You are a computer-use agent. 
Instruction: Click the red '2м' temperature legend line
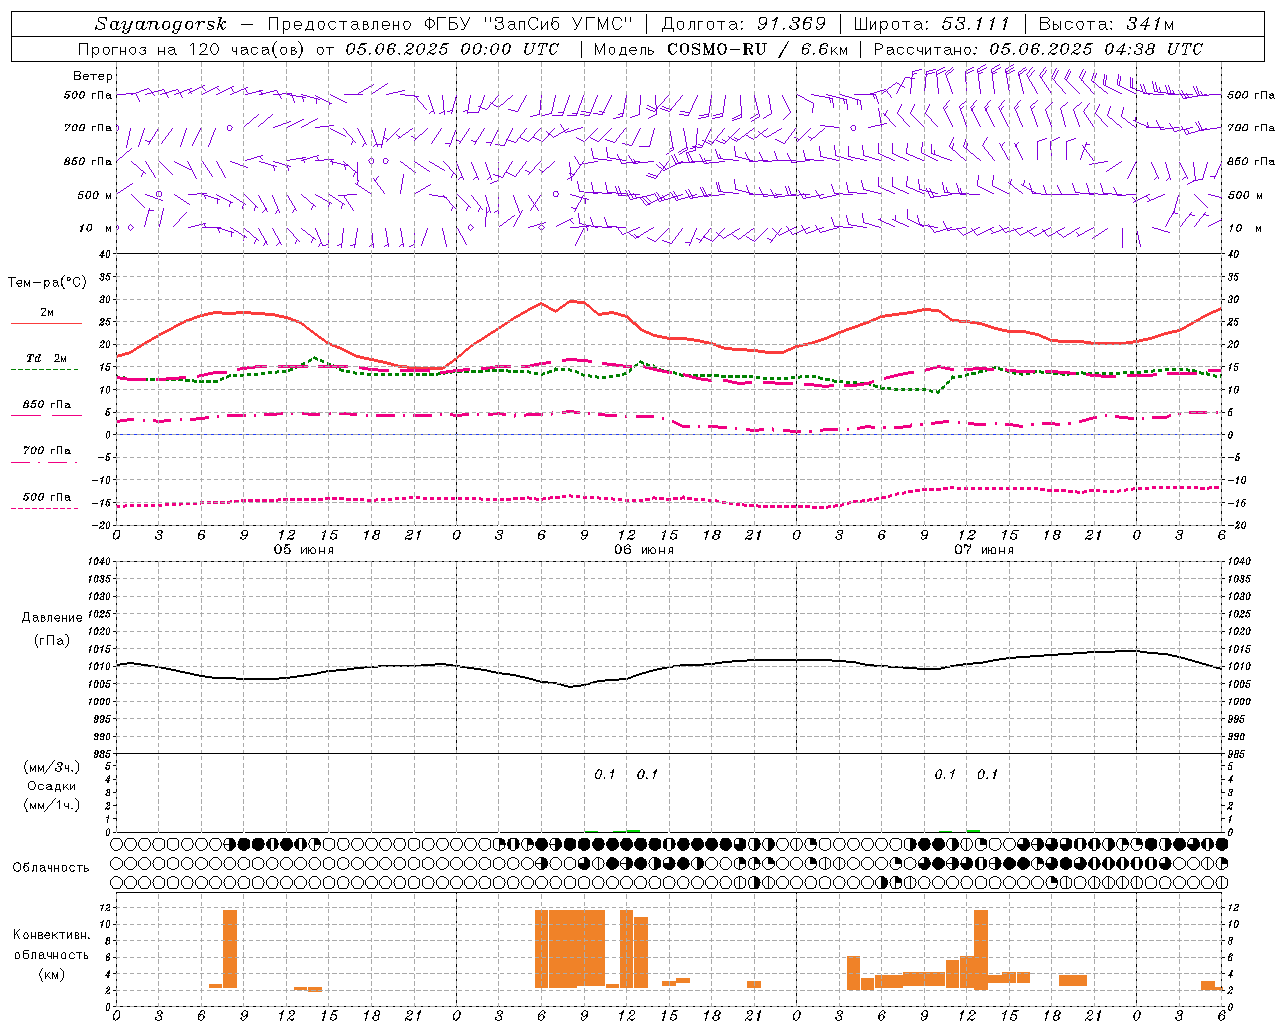tap(46, 323)
